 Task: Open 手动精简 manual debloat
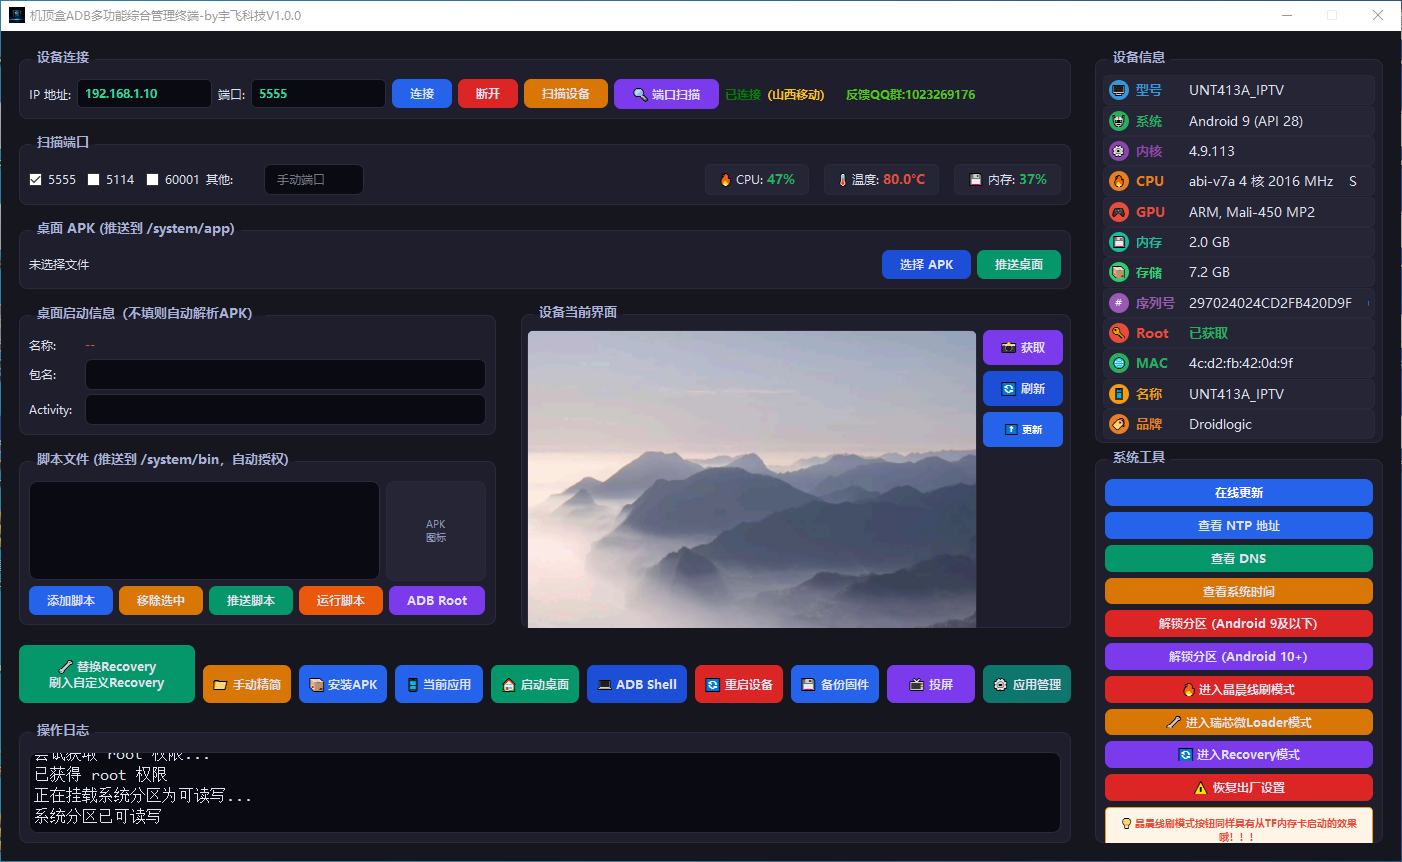(247, 684)
